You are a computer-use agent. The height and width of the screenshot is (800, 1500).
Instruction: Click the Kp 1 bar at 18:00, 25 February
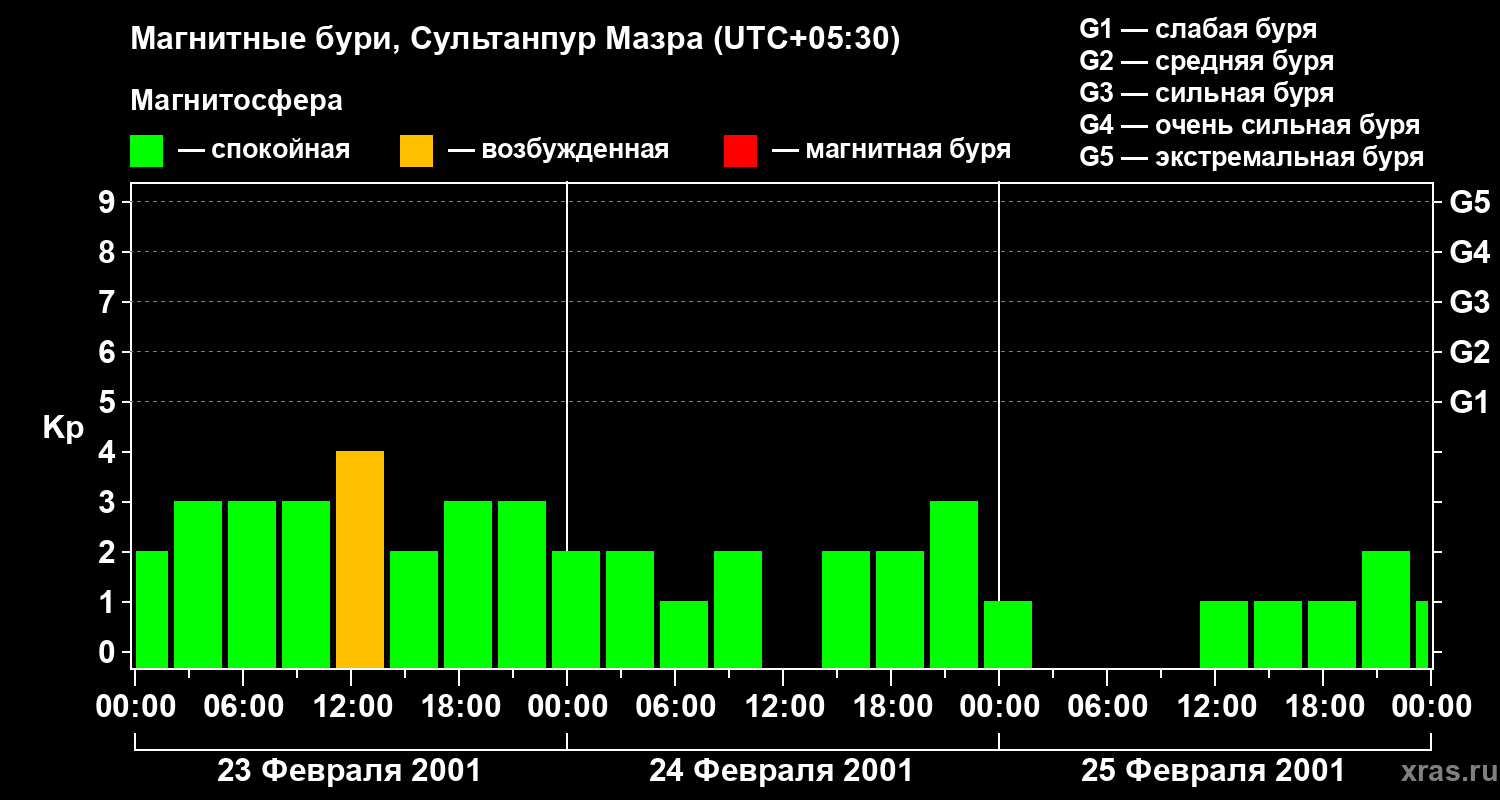click(x=1332, y=635)
